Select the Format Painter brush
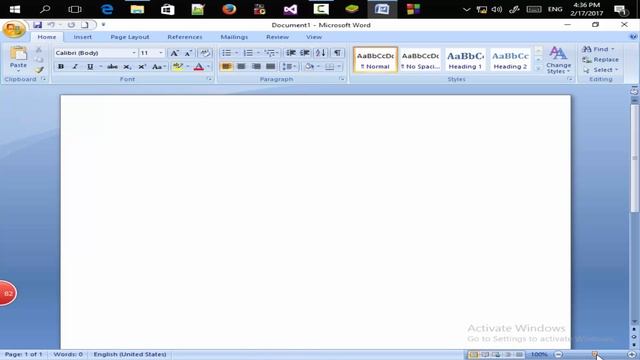640x360 pixels. (39, 70)
